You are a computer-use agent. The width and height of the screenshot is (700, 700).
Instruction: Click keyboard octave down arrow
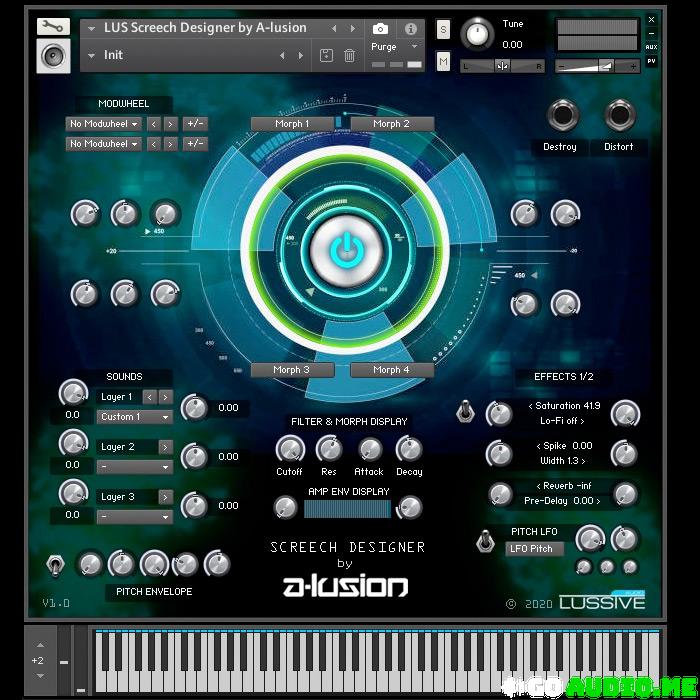(x=40, y=676)
